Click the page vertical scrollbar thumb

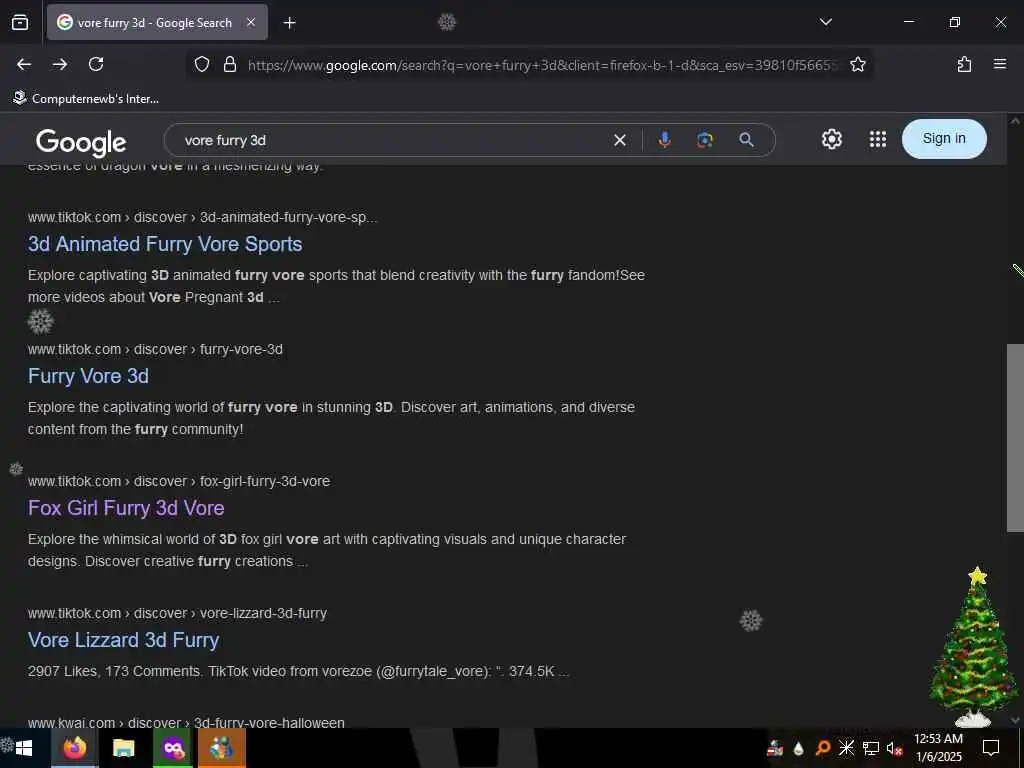tap(1015, 438)
